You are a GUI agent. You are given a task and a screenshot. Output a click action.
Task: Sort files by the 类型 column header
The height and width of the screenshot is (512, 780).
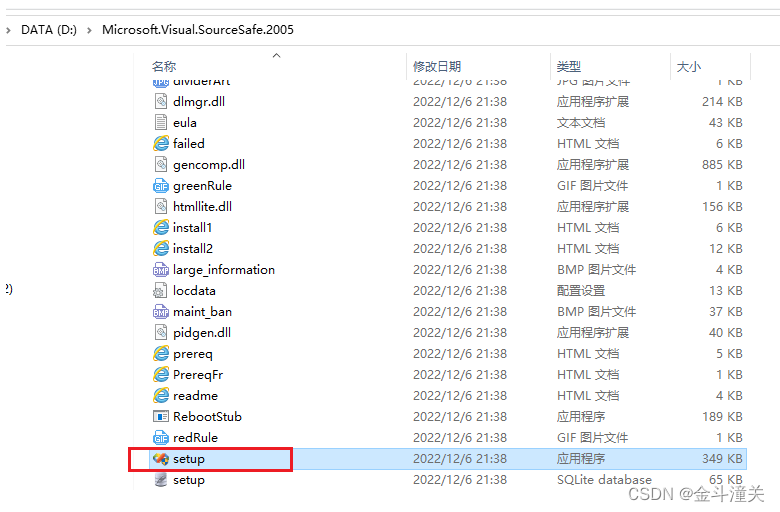pos(569,66)
